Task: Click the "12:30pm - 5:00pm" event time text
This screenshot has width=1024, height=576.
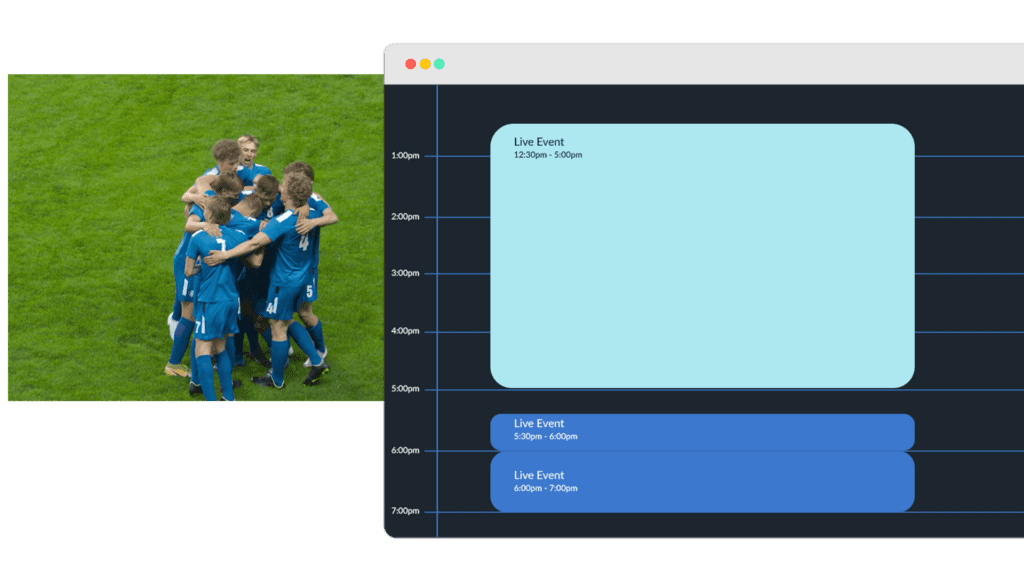Action: coord(548,155)
